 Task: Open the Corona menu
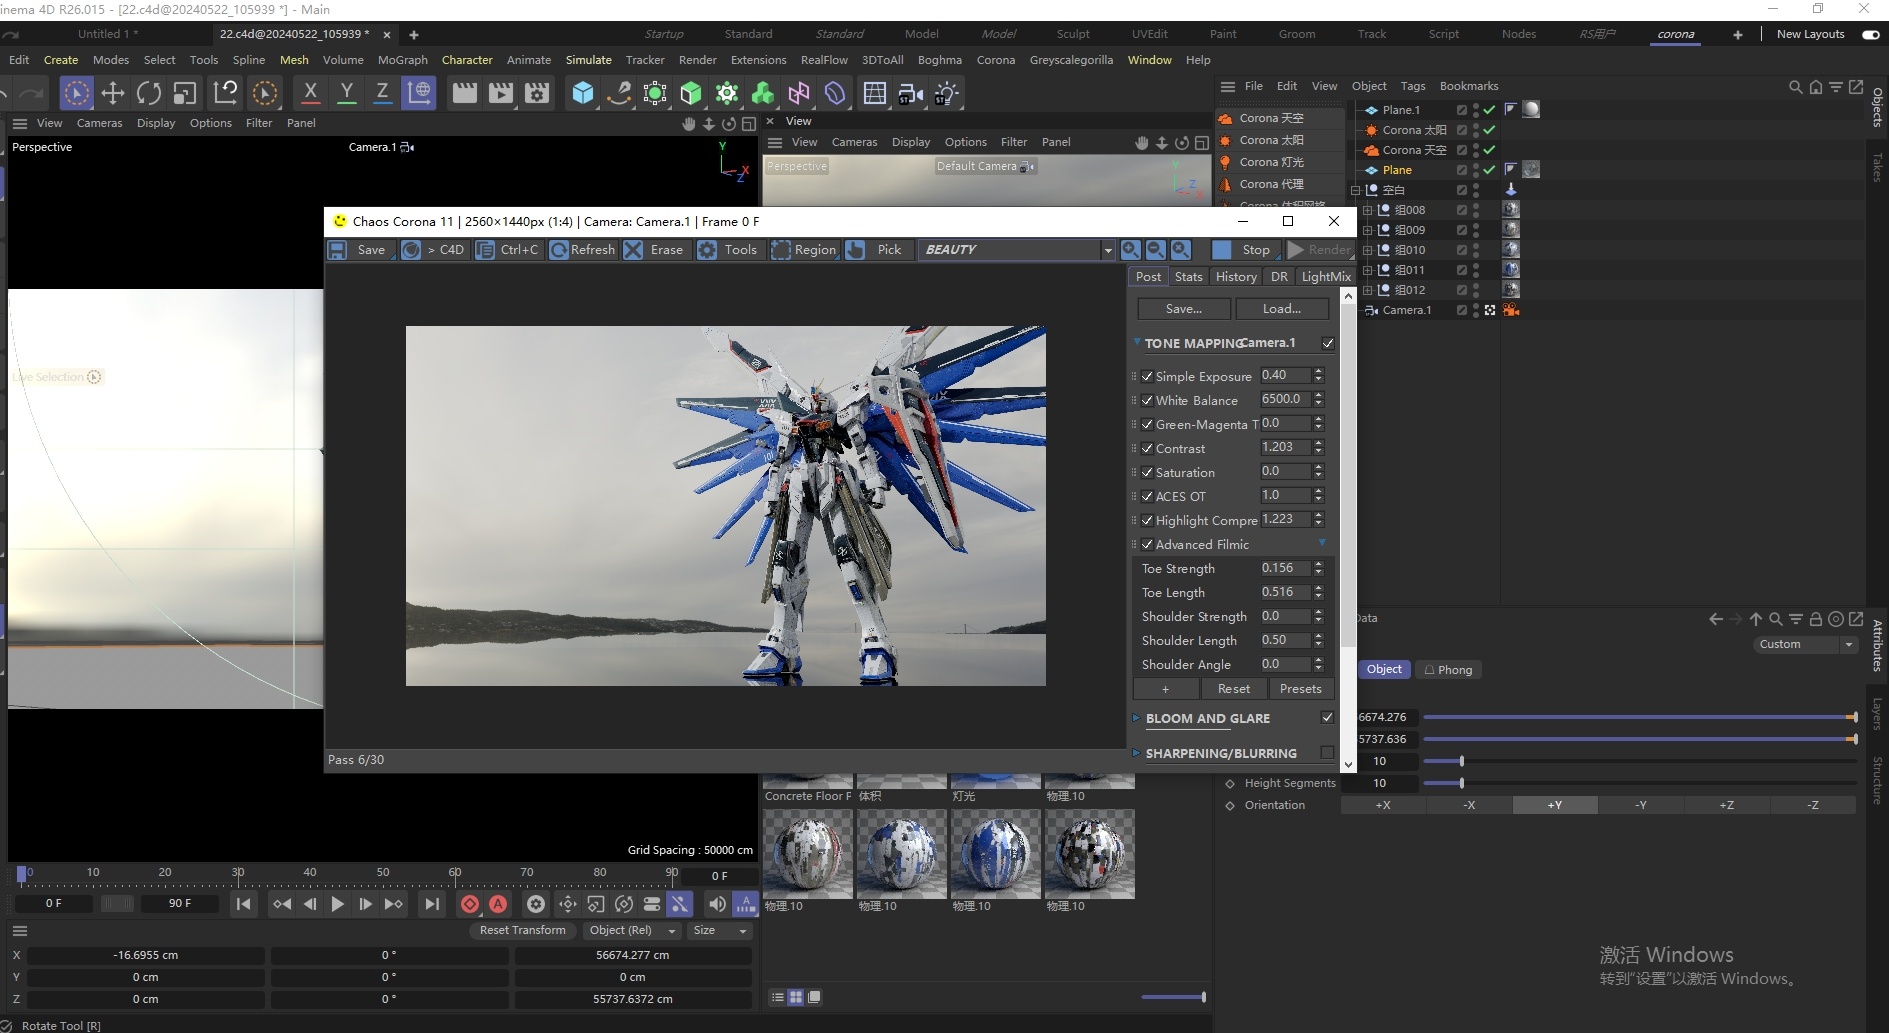tap(995, 60)
